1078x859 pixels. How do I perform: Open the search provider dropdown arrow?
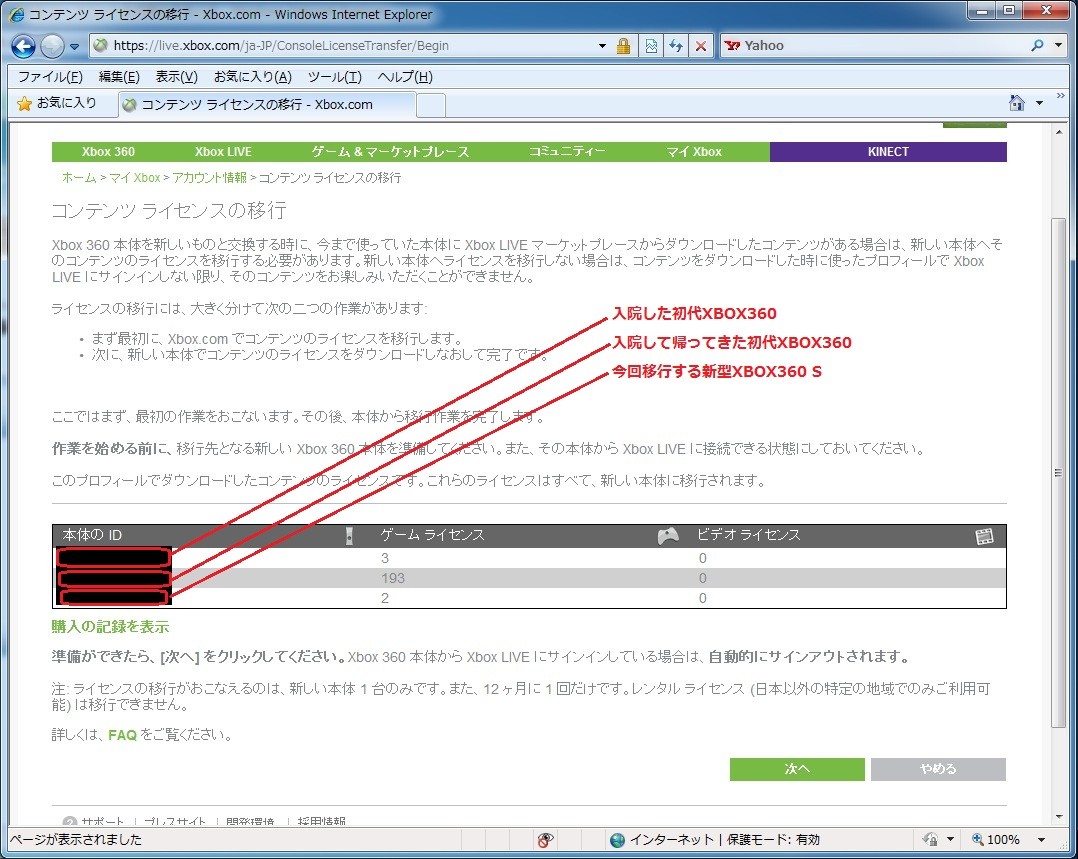tap(1059, 45)
